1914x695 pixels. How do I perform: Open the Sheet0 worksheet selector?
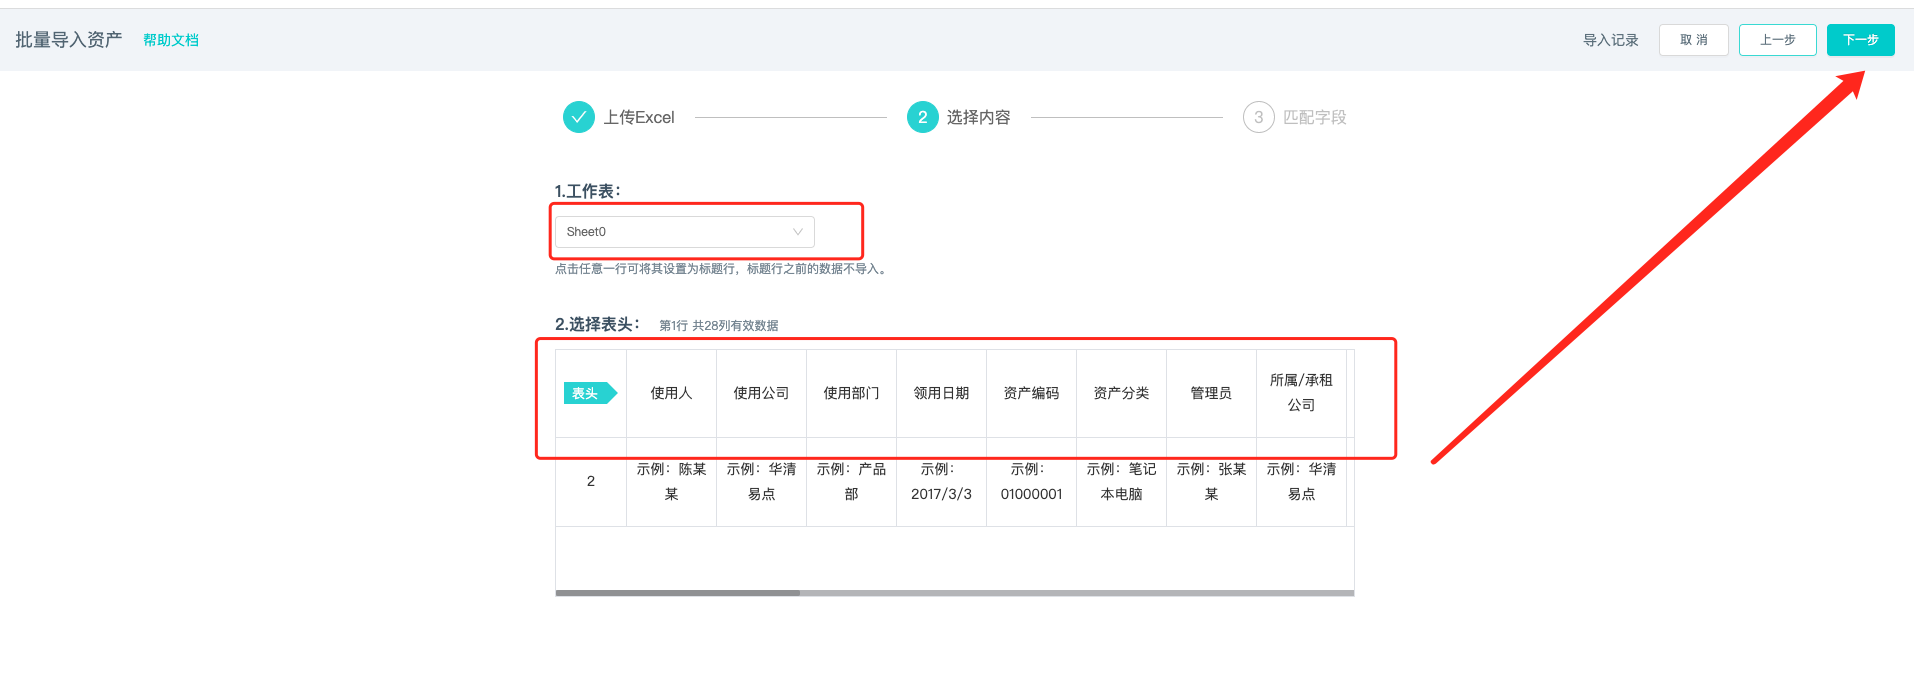point(685,232)
